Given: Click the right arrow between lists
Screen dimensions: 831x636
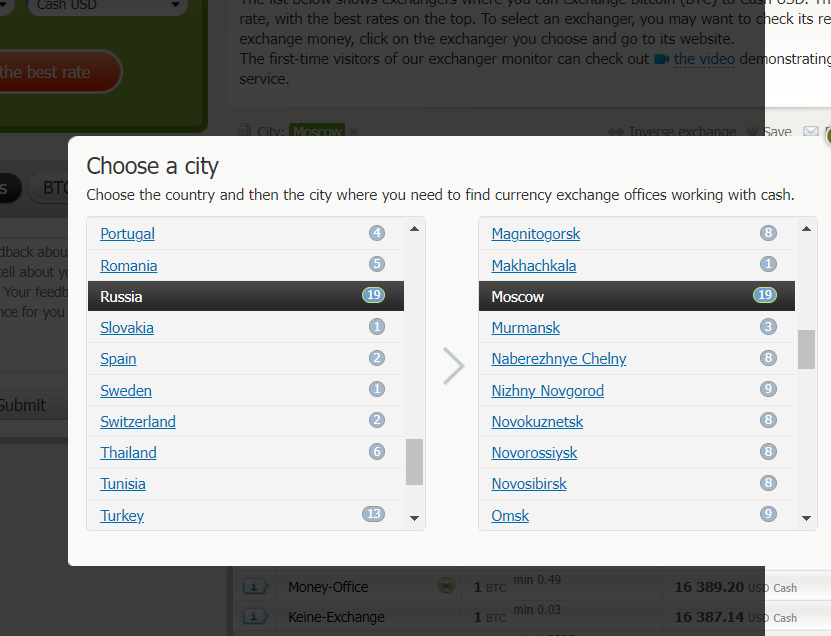Looking at the screenshot, I should [453, 366].
